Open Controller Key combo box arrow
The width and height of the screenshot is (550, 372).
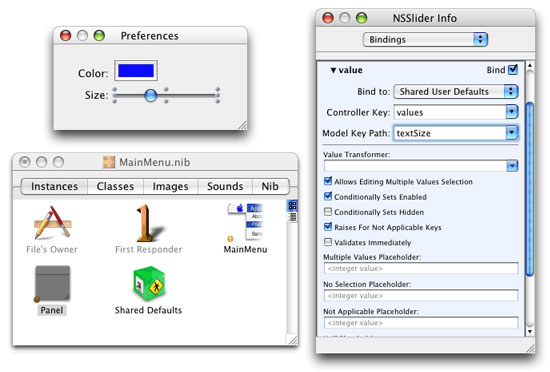coord(512,112)
